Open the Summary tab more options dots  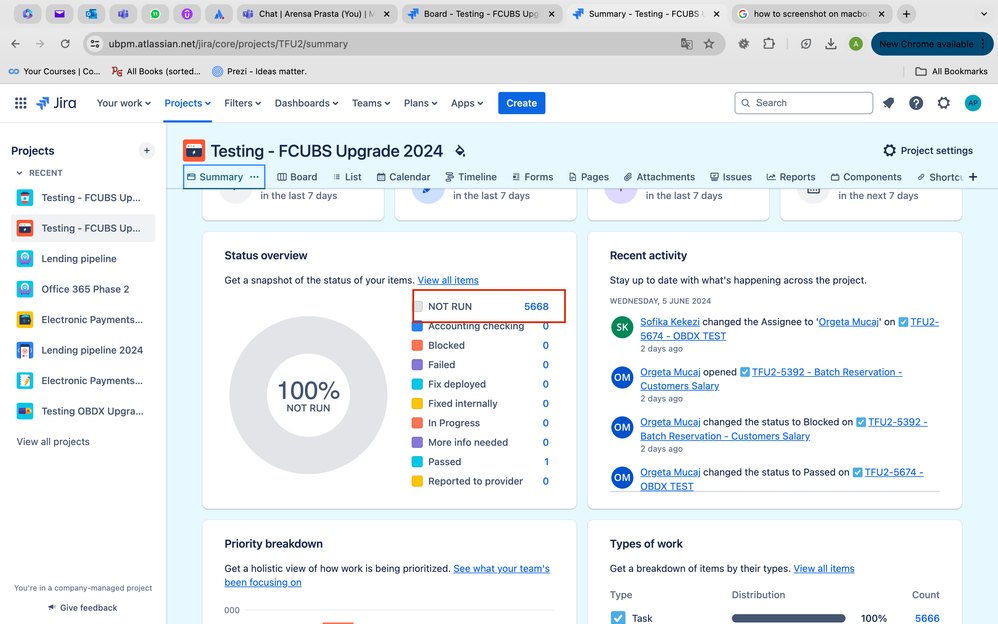click(255, 177)
